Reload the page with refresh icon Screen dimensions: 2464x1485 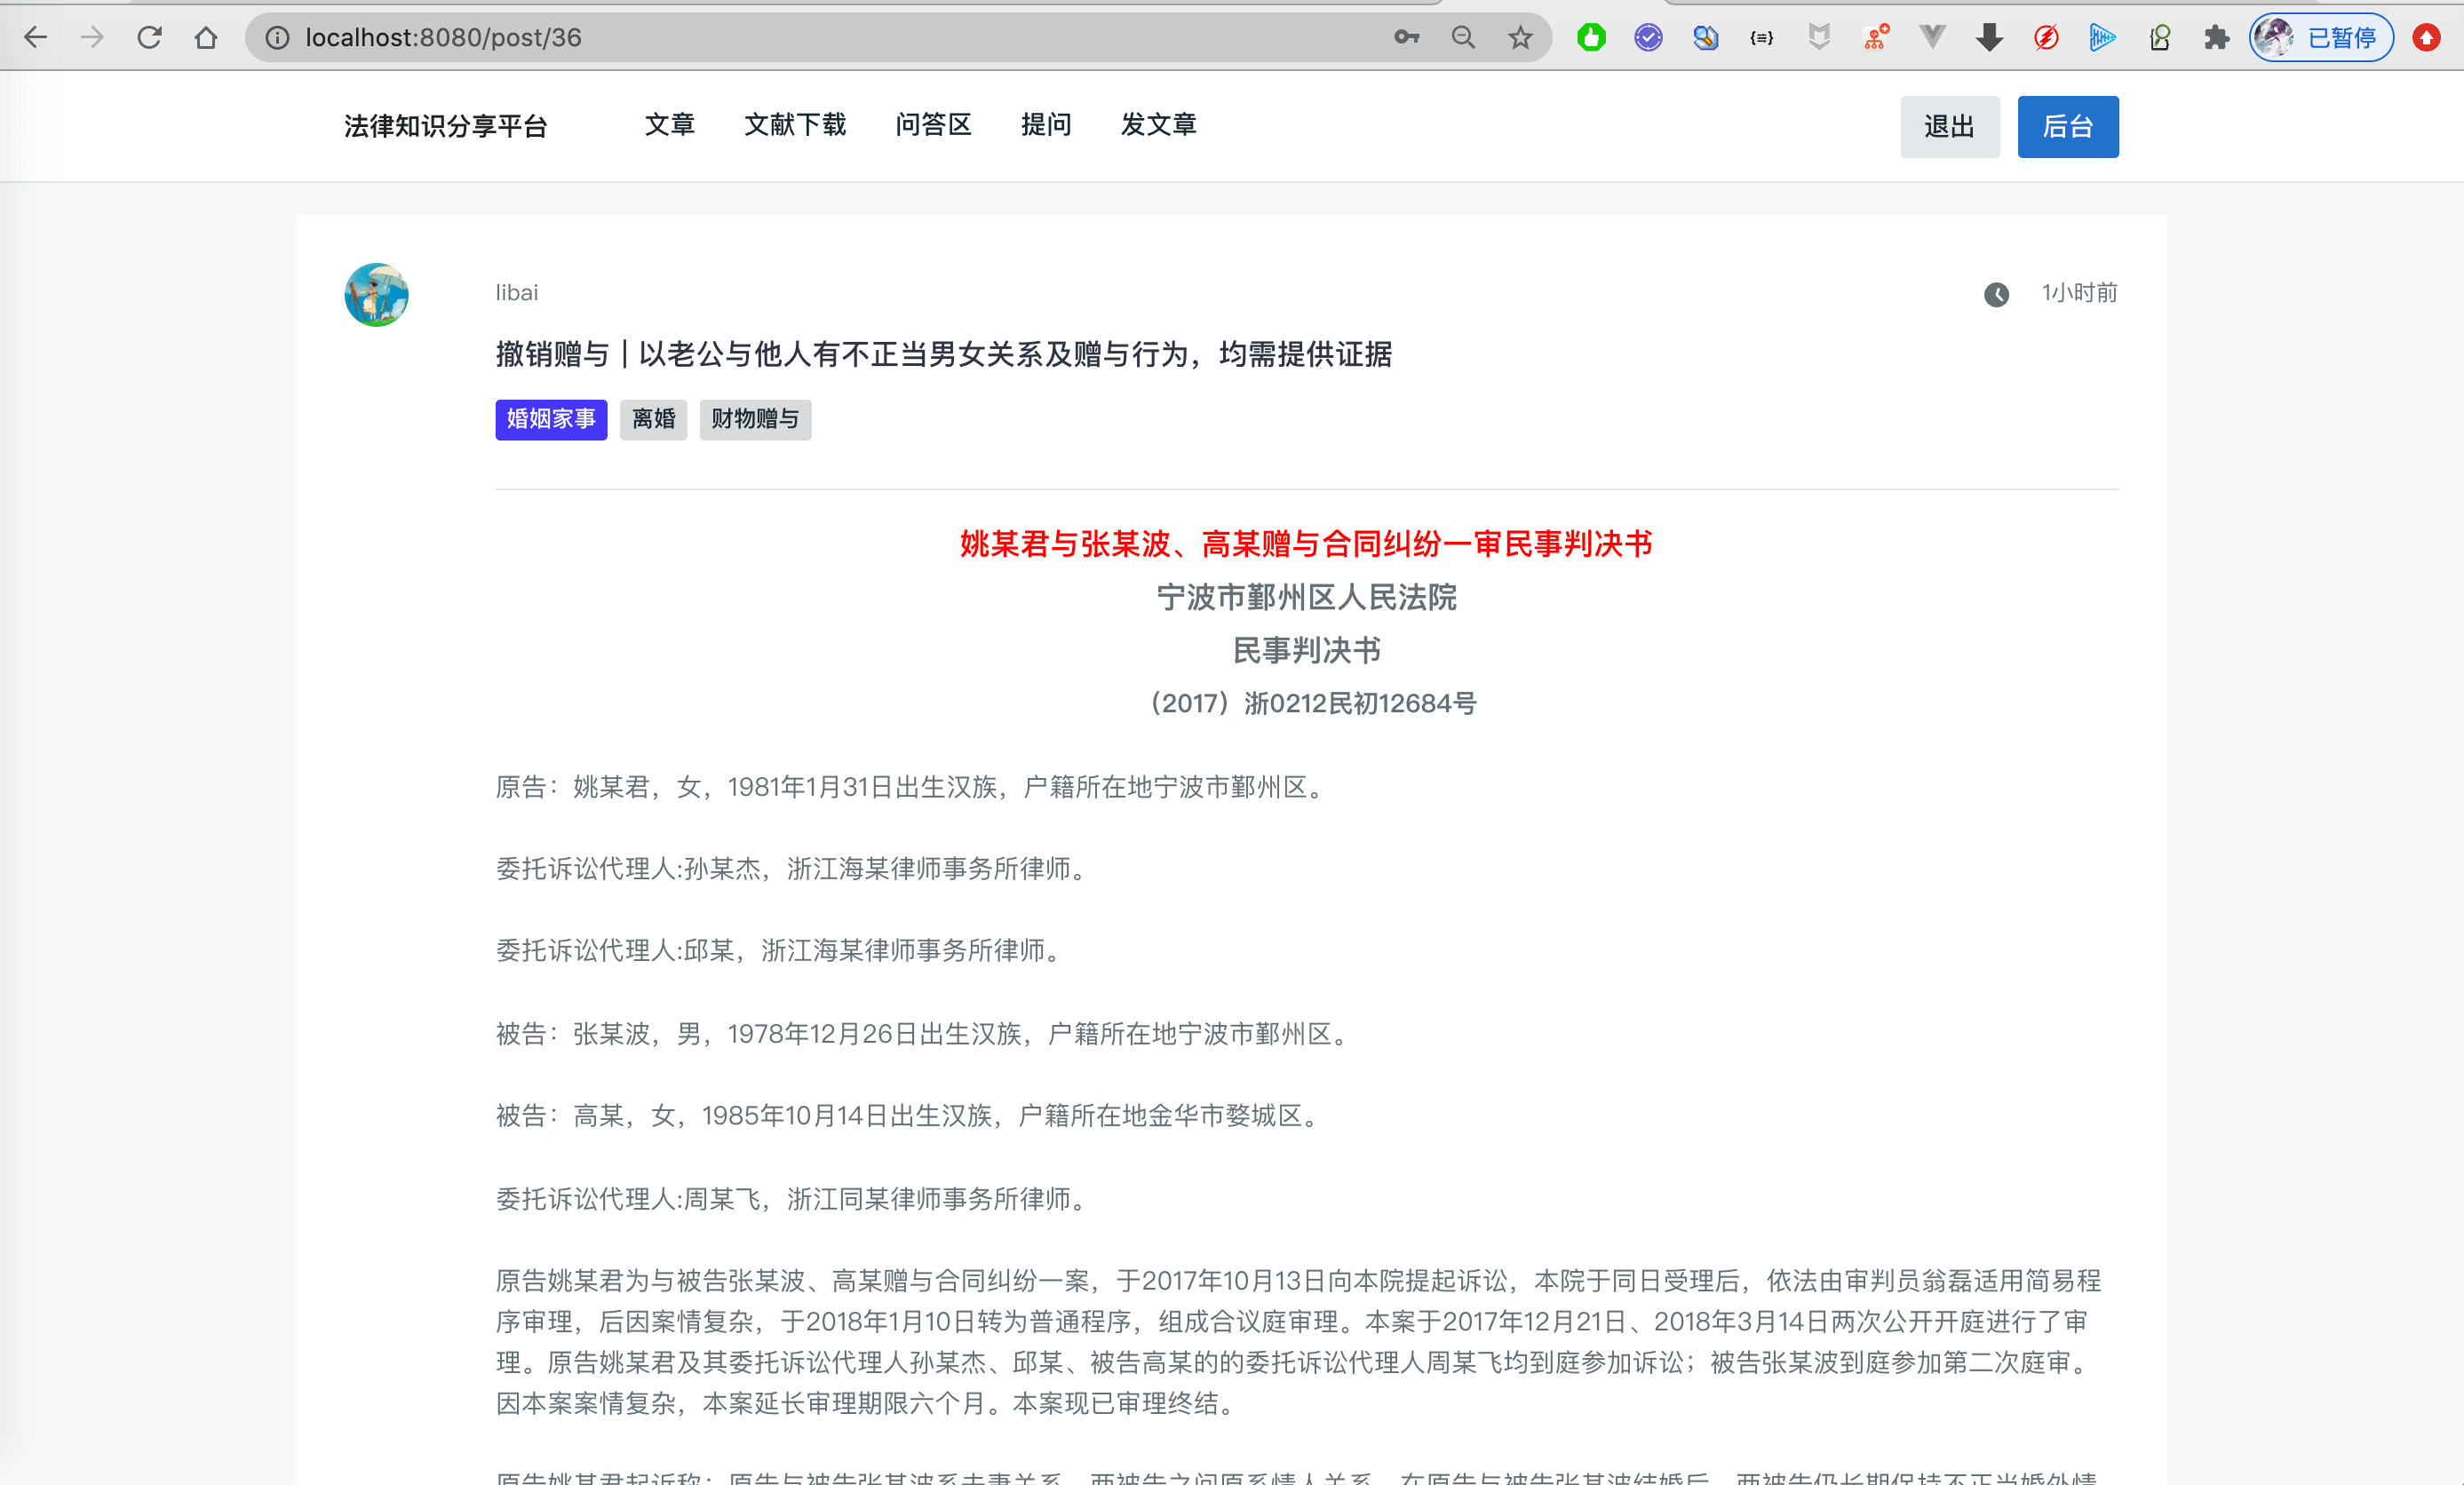[150, 38]
